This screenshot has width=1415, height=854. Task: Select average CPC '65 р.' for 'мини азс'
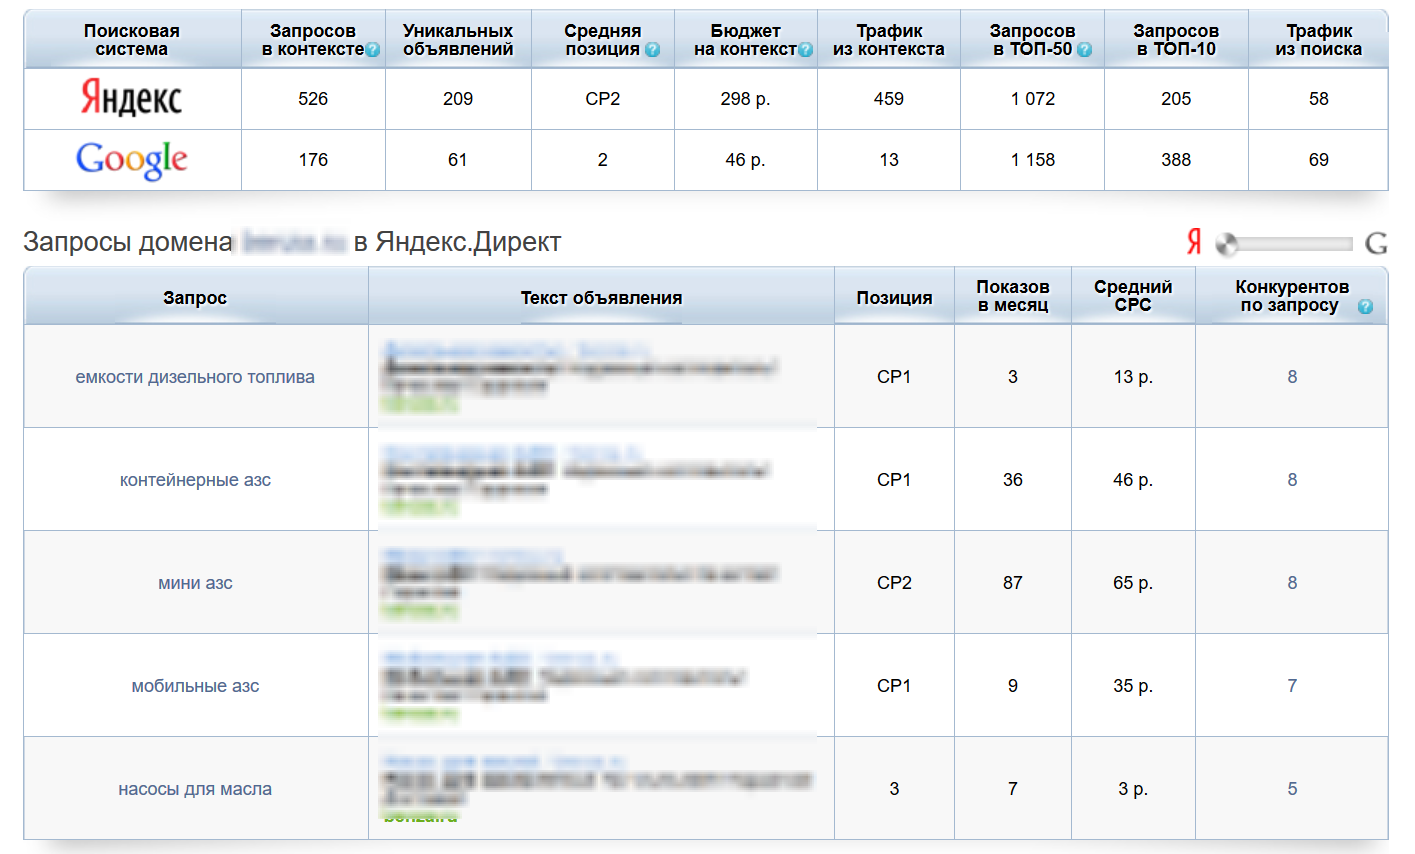click(x=1133, y=583)
